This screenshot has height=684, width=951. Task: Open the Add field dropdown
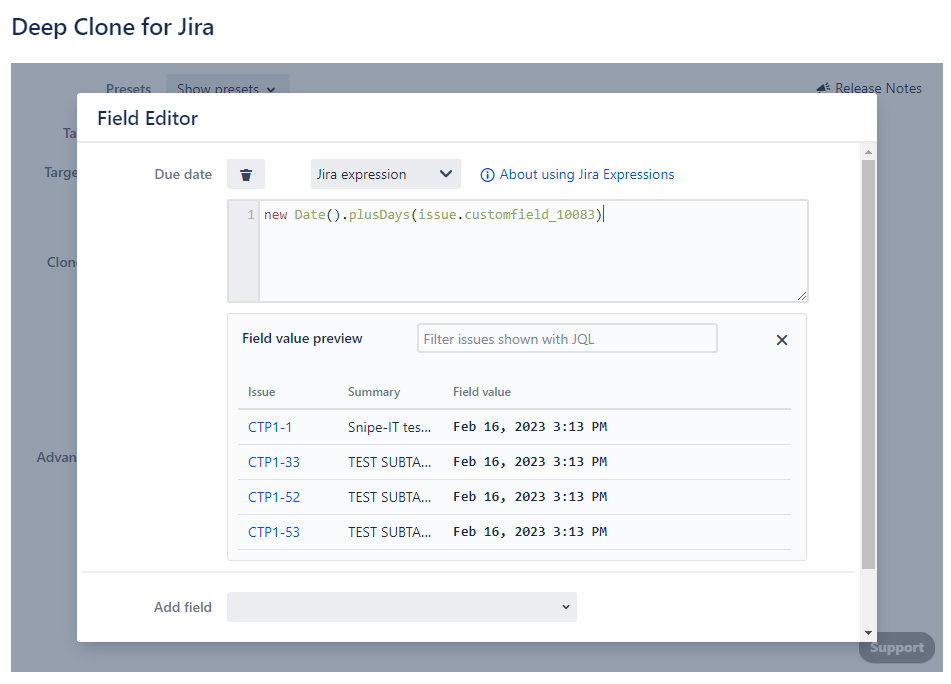[x=402, y=607]
